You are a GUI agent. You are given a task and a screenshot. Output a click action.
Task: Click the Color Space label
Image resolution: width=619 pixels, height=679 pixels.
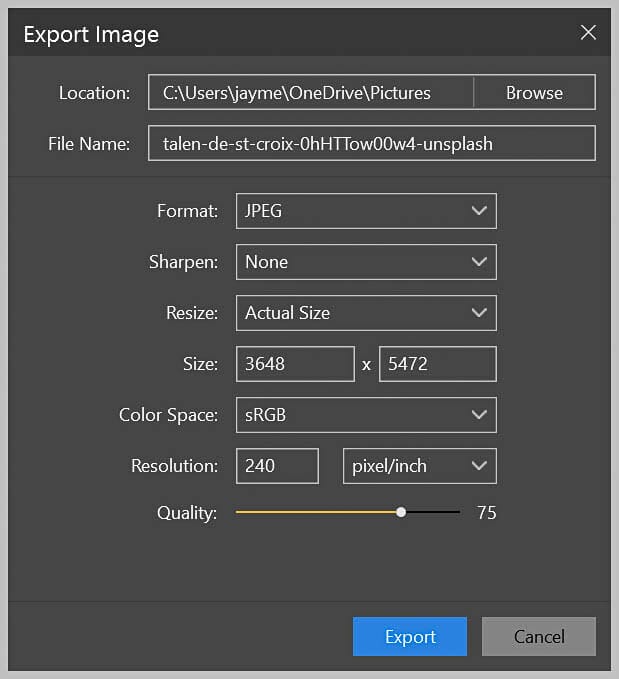(x=169, y=415)
